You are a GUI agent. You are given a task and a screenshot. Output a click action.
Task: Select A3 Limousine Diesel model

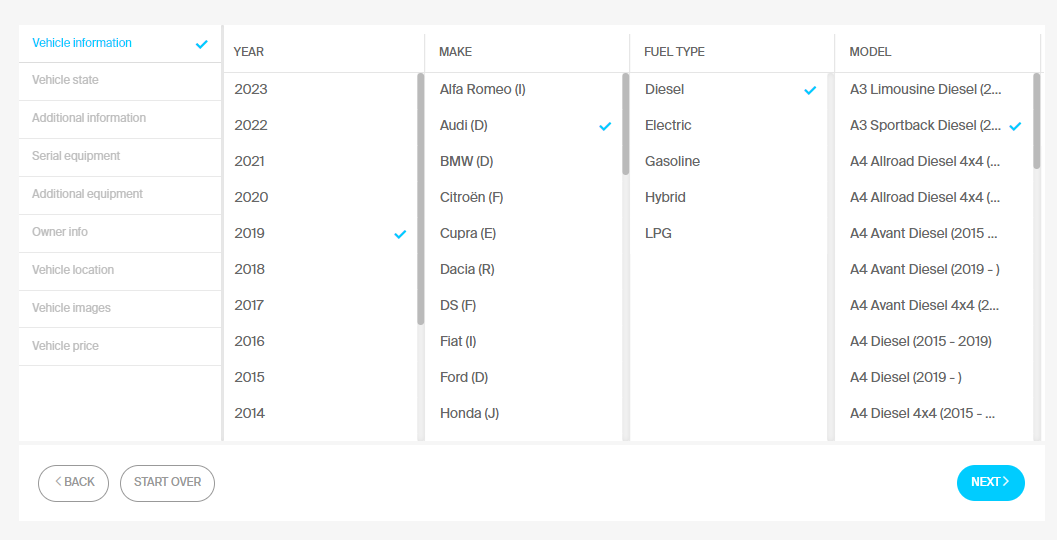click(934, 90)
